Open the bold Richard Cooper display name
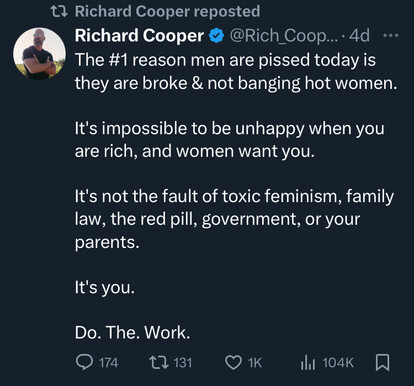Screen dimensions: 414x386 tap(139, 35)
